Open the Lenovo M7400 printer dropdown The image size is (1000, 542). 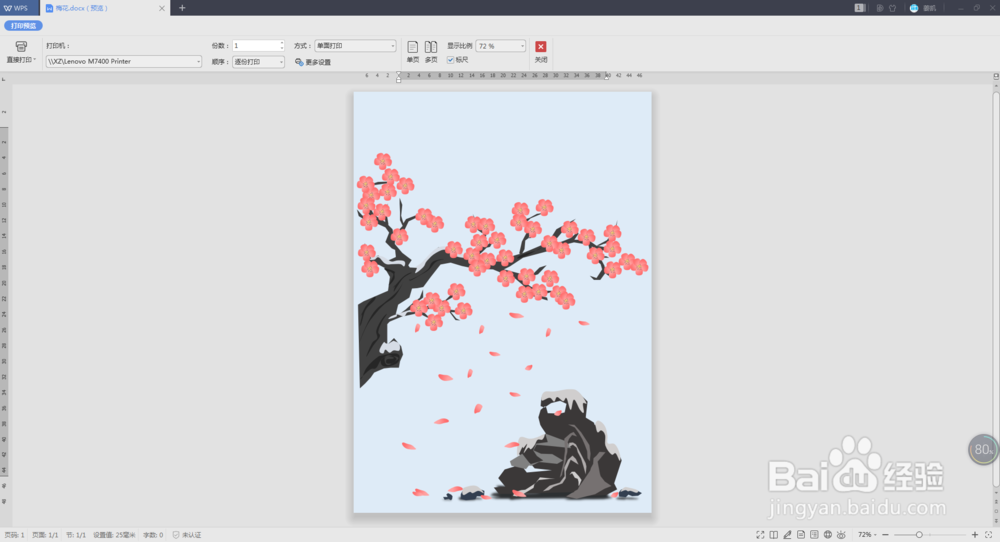(124, 61)
